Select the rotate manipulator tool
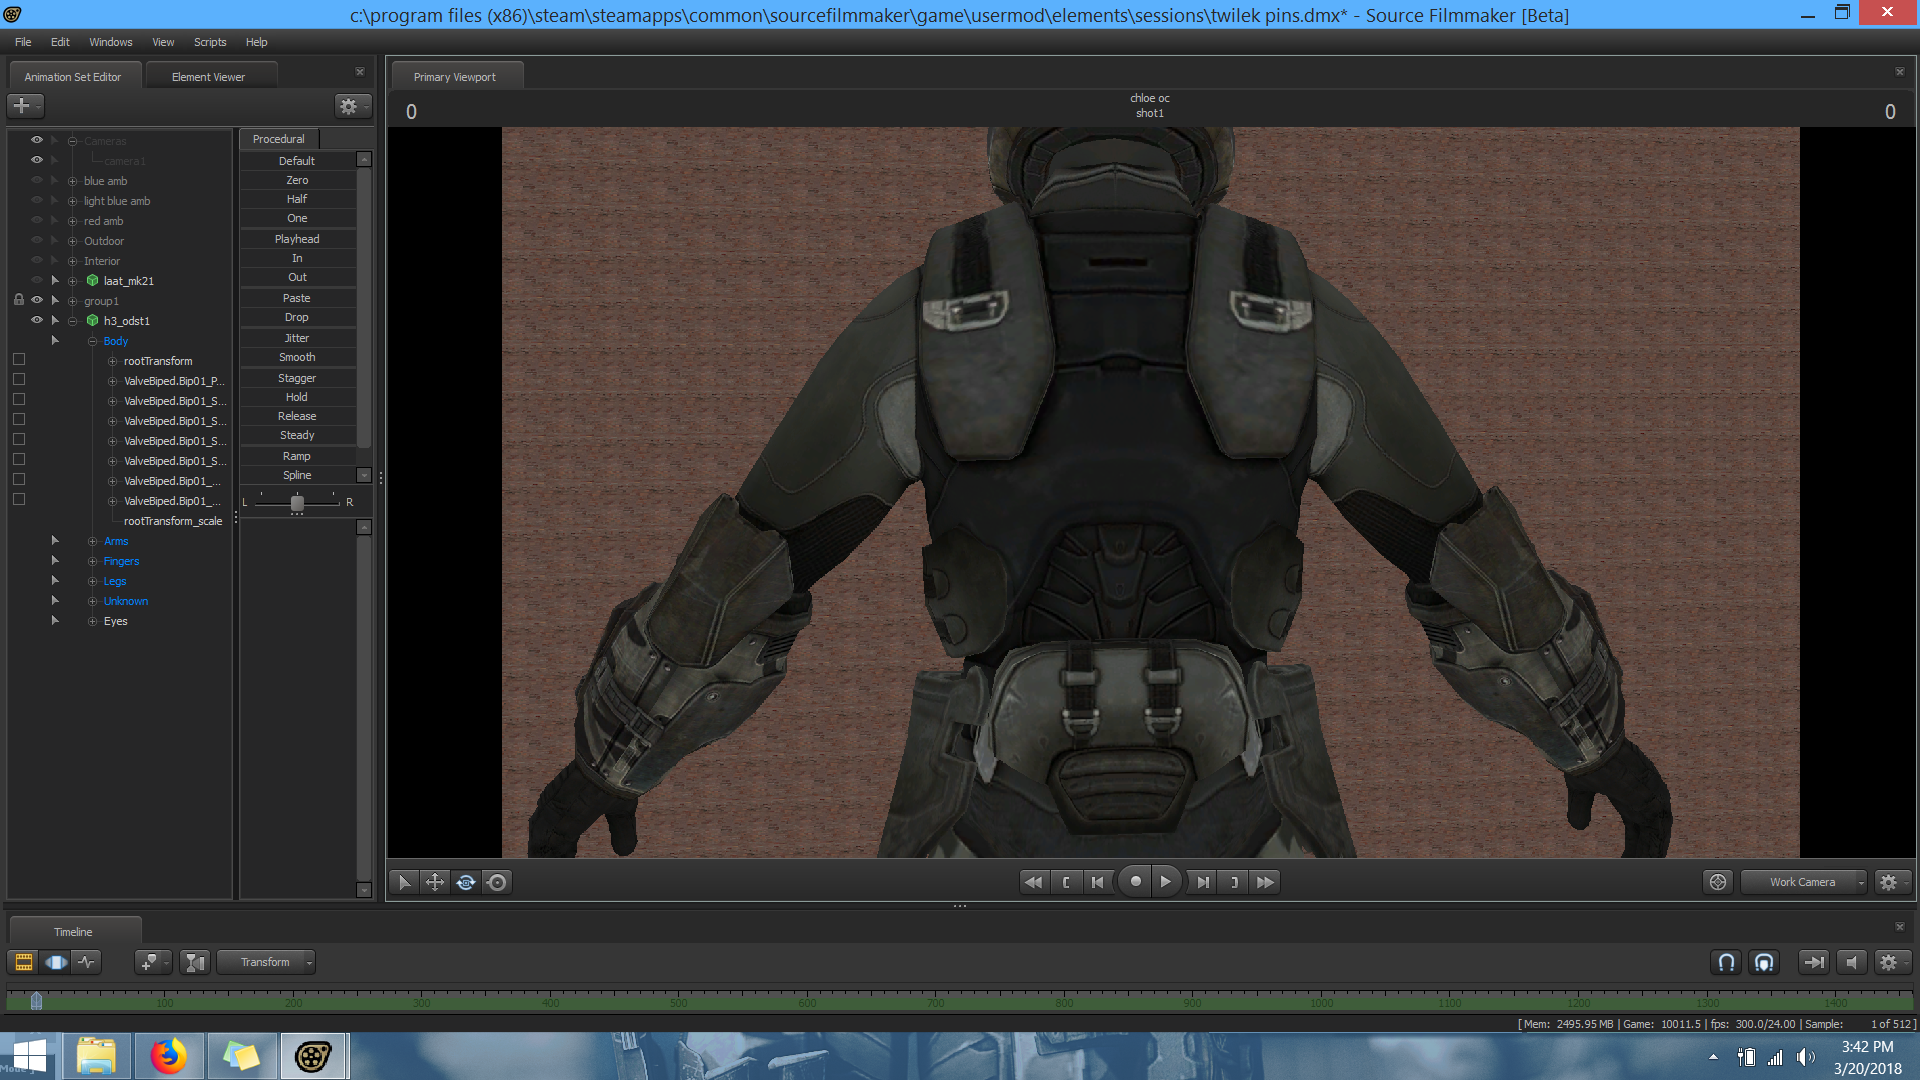 coord(466,882)
